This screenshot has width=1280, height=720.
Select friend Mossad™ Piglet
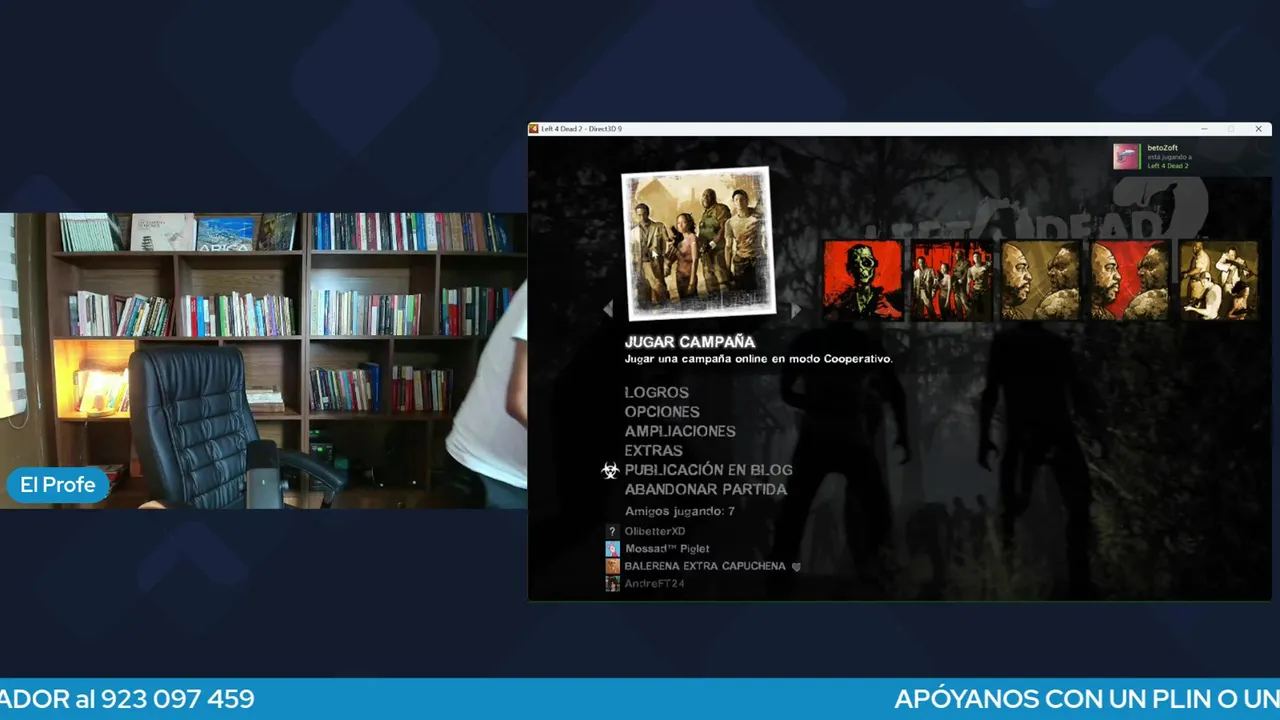(x=667, y=548)
